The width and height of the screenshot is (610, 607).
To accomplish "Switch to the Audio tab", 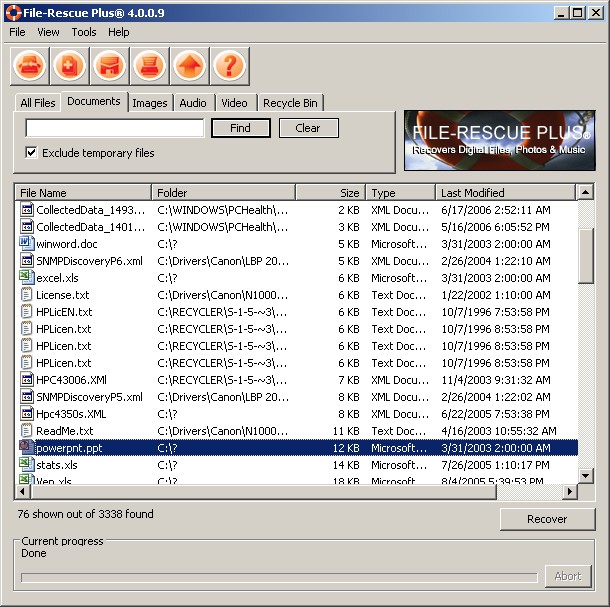I will [193, 103].
